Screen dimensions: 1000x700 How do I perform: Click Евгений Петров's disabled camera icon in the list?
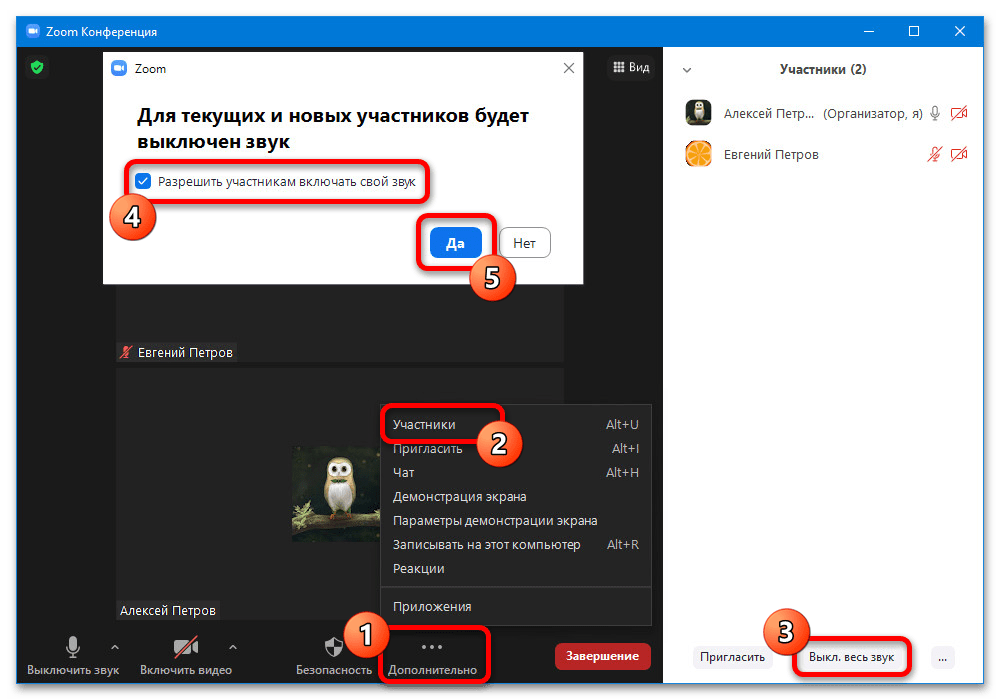tap(959, 154)
